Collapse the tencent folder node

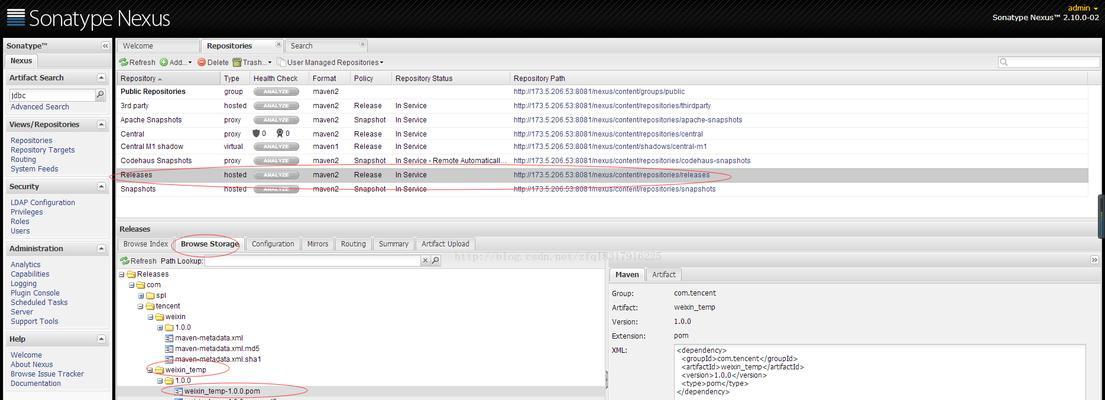(141, 306)
